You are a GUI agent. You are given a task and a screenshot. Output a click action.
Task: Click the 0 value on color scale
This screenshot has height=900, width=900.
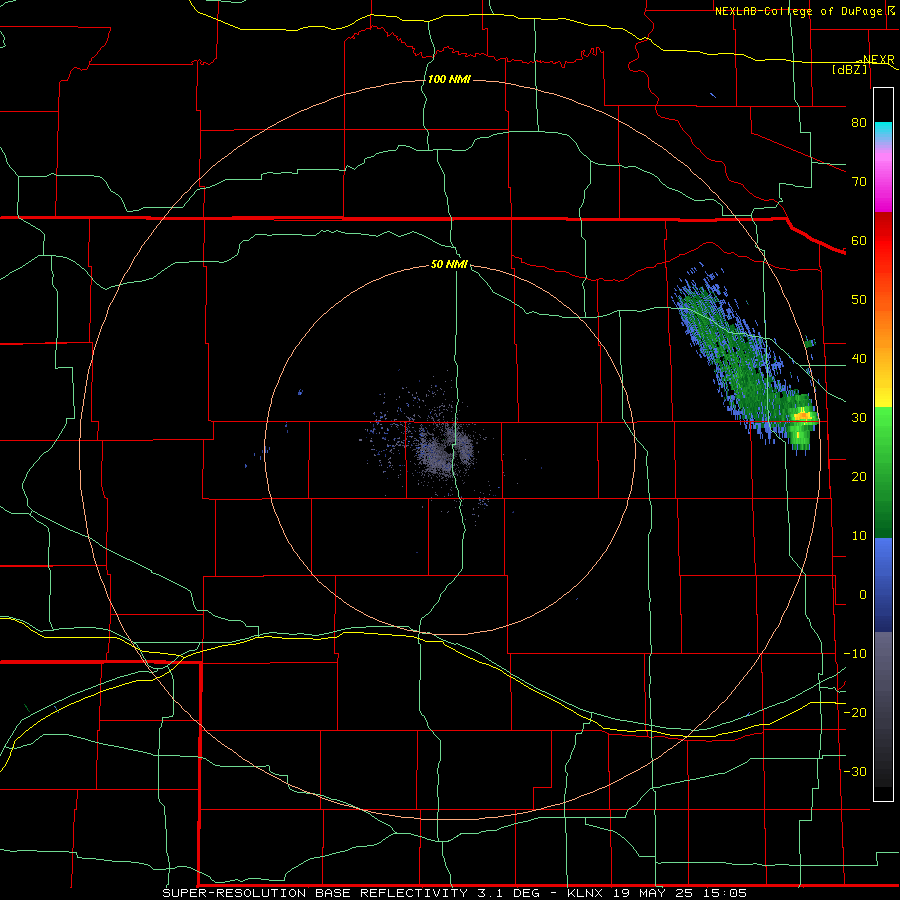863,595
